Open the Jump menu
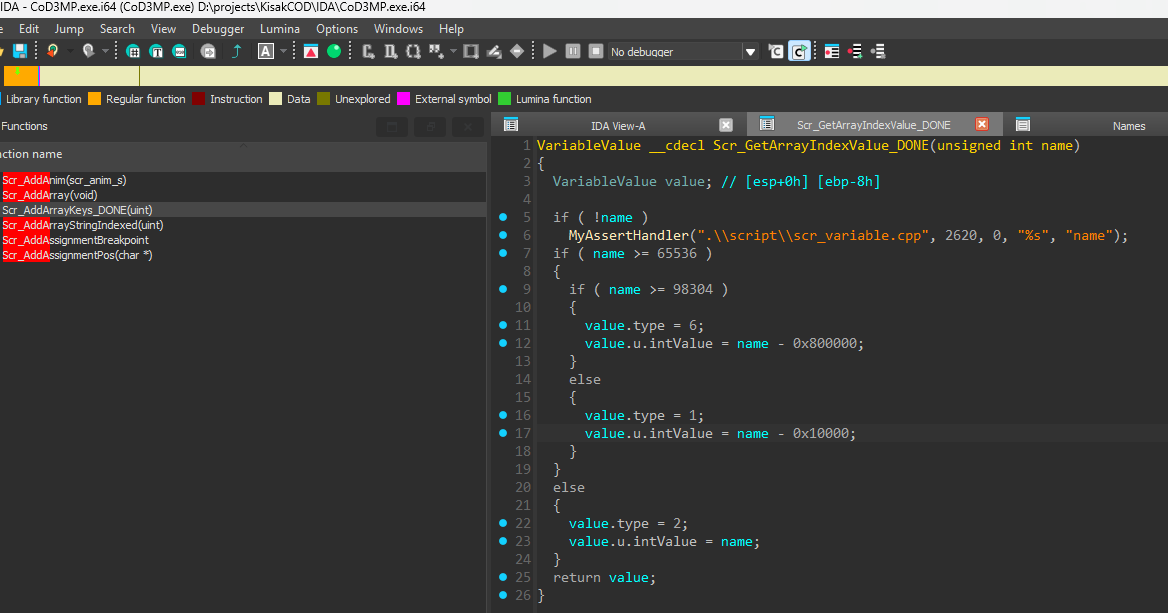1168x613 pixels. click(69, 28)
